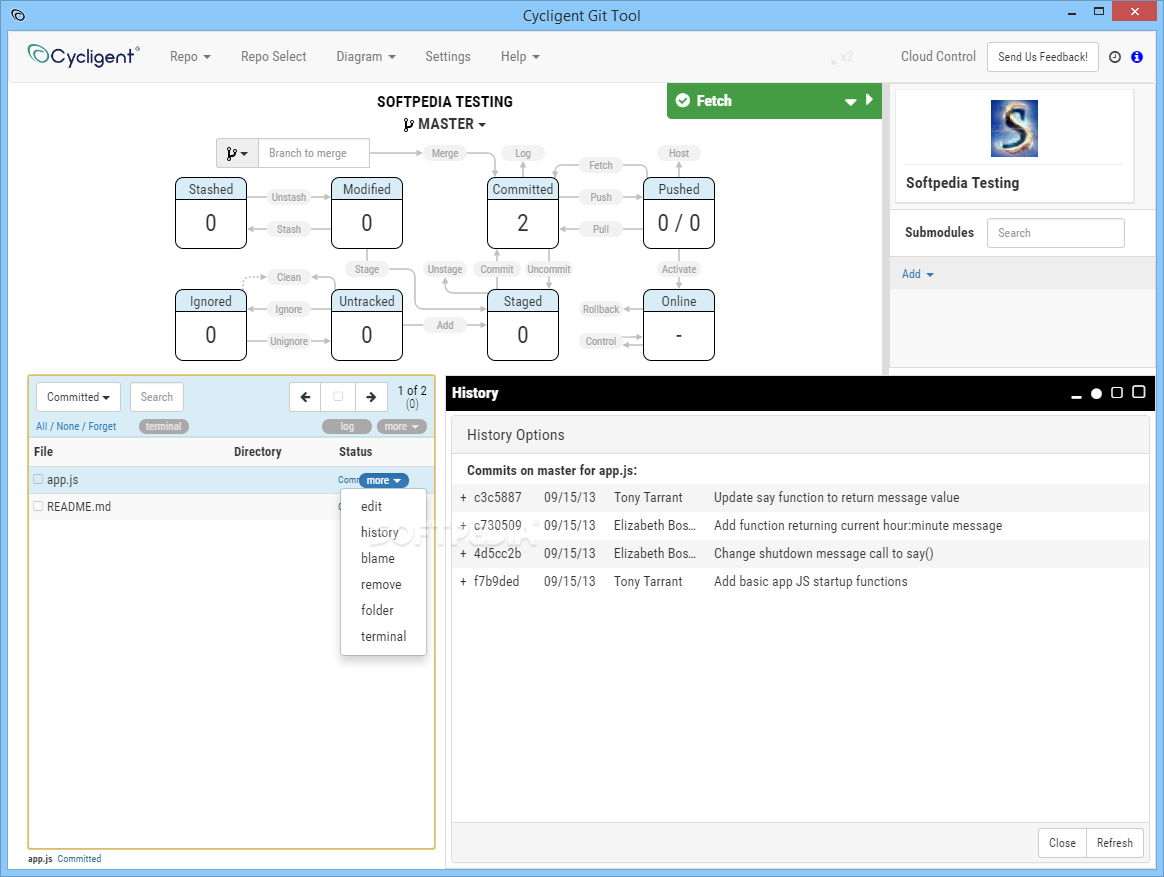Check the README.md file checkbox
The image size is (1164, 877).
pos(38,506)
